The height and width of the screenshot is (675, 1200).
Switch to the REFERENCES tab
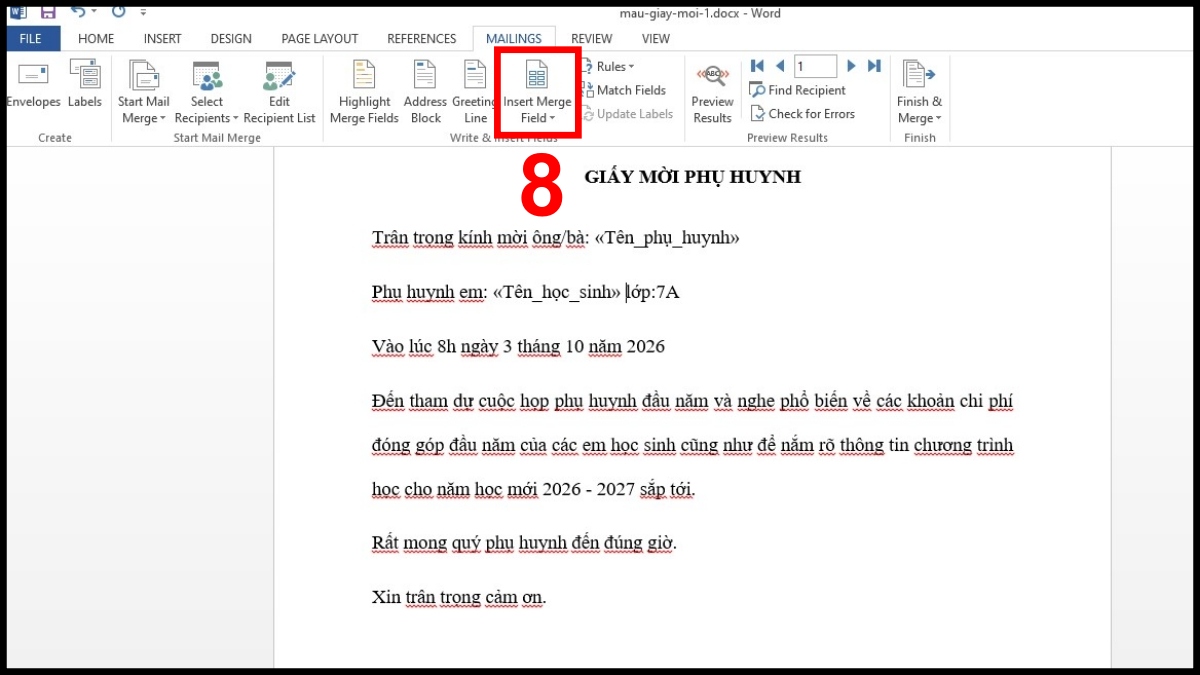point(421,39)
